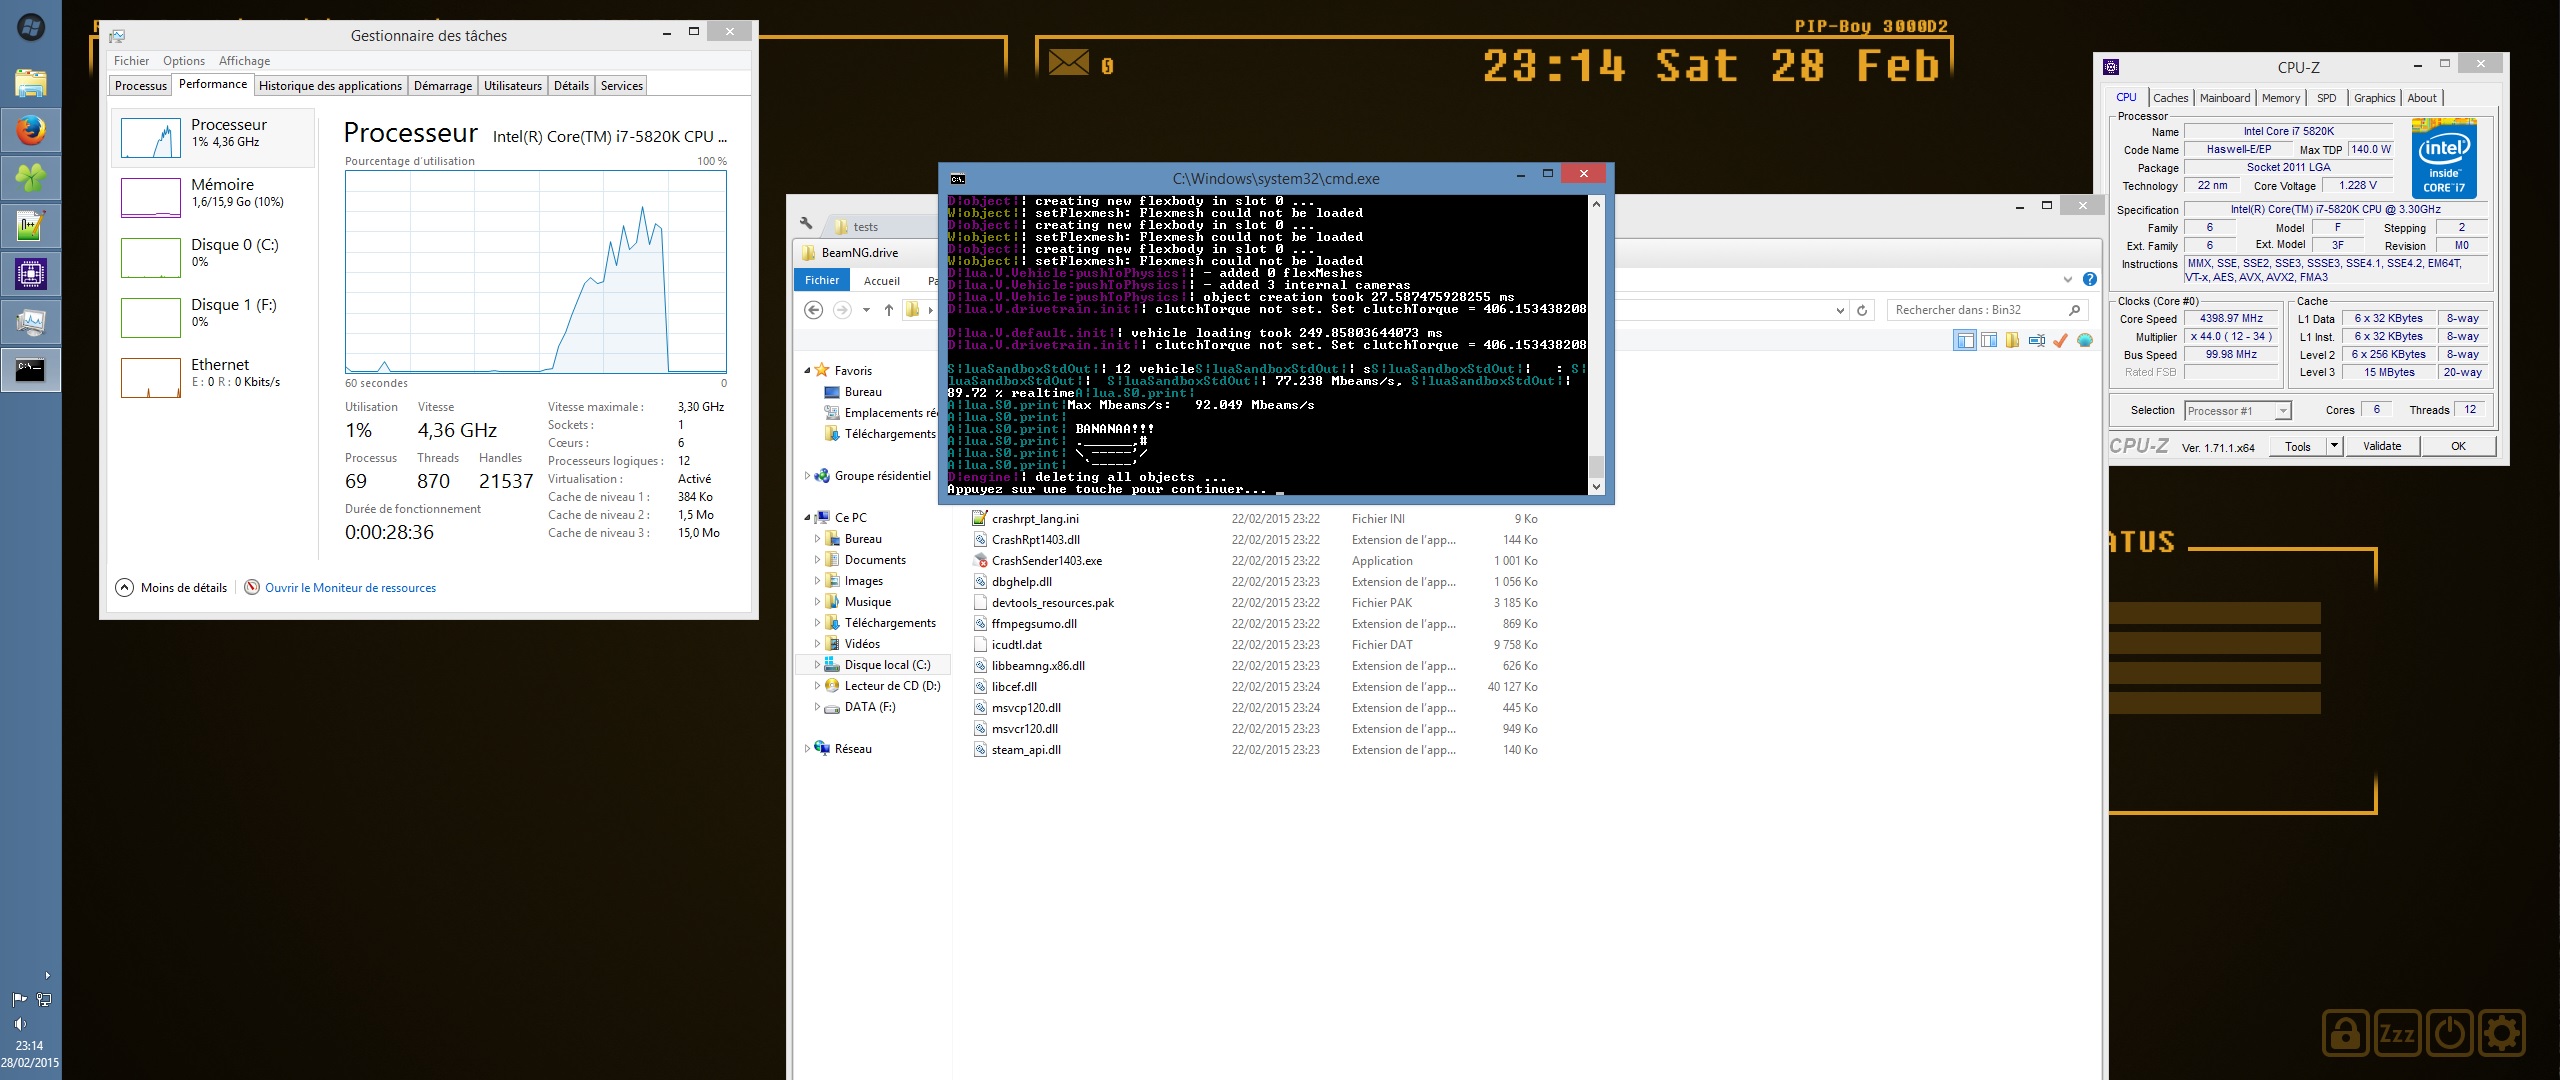Go back in the Explorer window
Viewport: 2560px width, 1080px height.
point(814,310)
